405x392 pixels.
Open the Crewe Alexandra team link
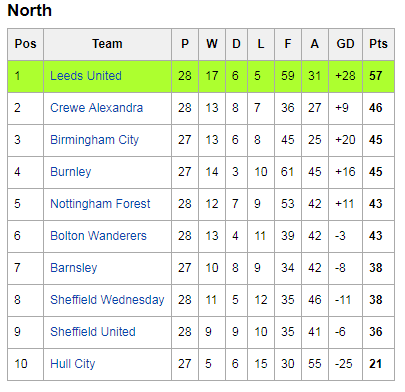[x=97, y=108]
